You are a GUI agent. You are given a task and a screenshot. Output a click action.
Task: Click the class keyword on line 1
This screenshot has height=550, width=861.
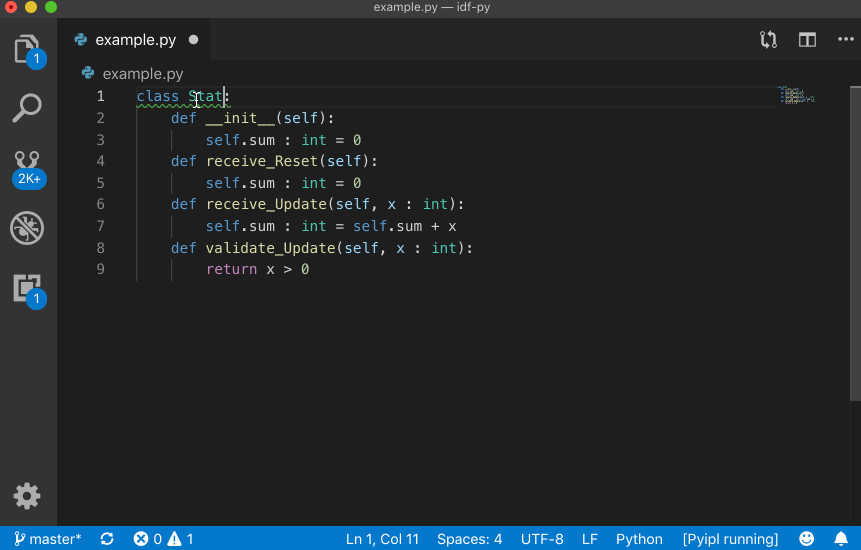point(158,96)
